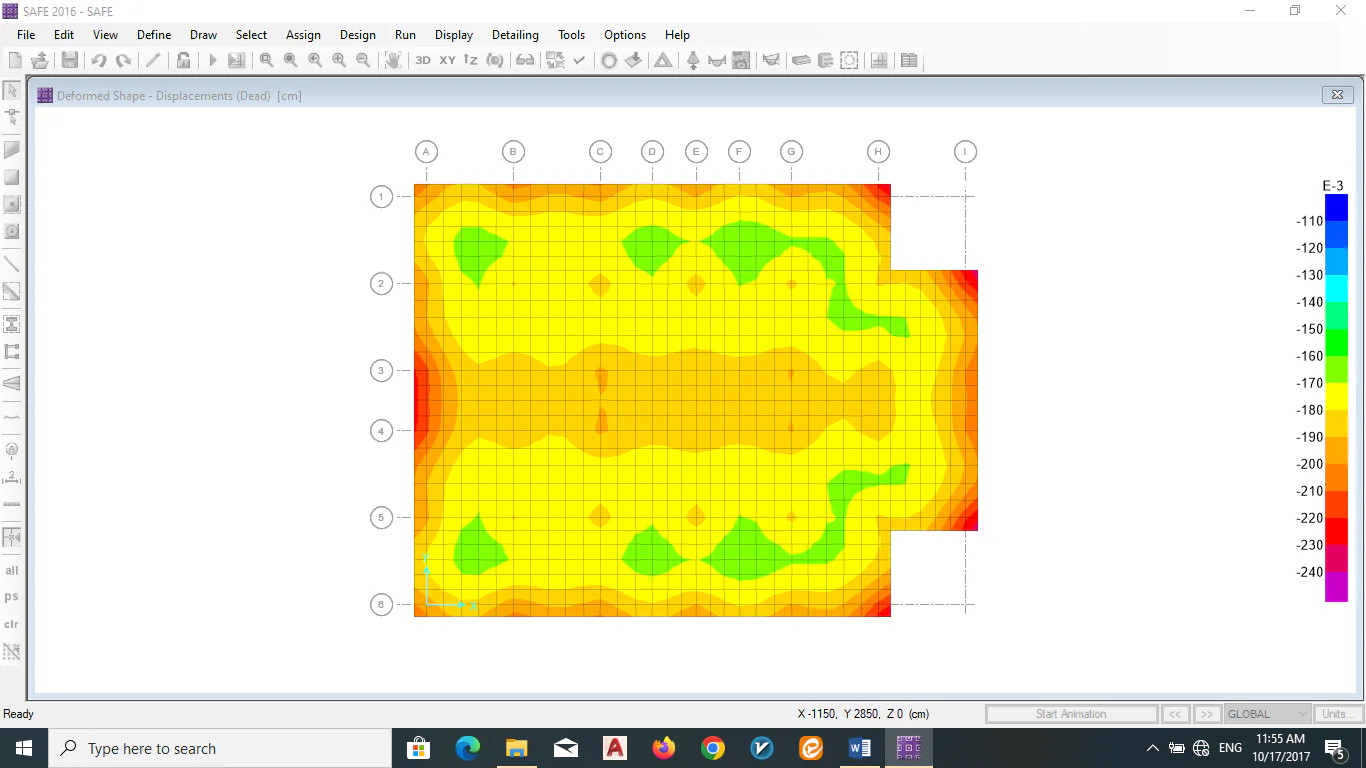Click the Save model toolbar icon
Screen dimensions: 1366x768
(x=70, y=60)
